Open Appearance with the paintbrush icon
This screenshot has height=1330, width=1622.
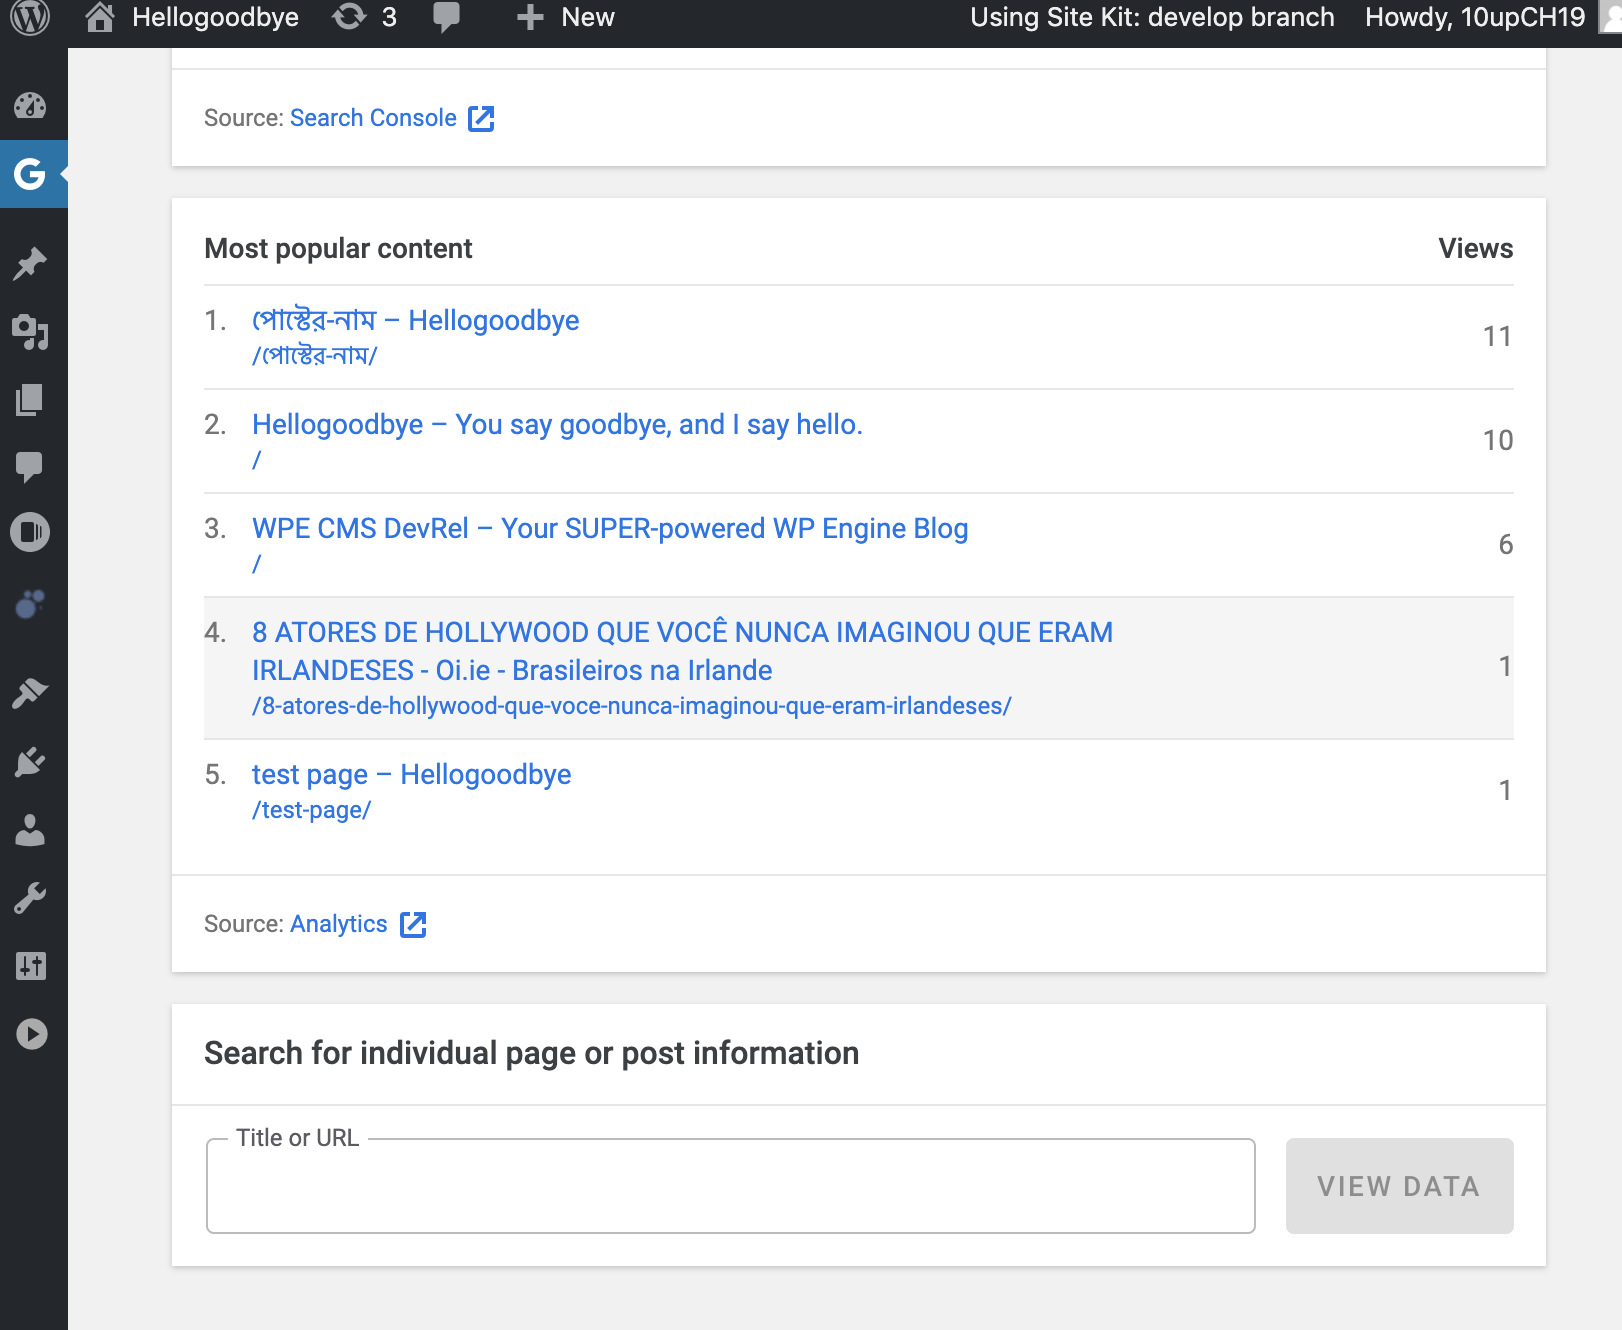coord(30,690)
